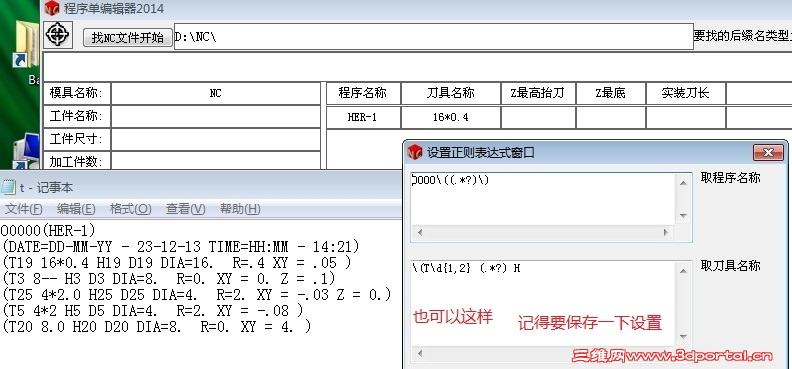Open the 文件(F) menu in Notepad
The width and height of the screenshot is (792, 369).
[23, 208]
